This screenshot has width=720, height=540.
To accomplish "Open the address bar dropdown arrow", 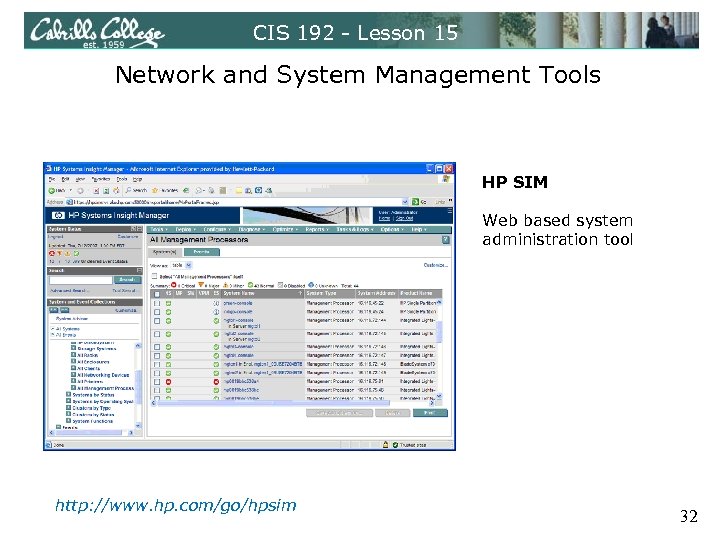I will pos(405,202).
